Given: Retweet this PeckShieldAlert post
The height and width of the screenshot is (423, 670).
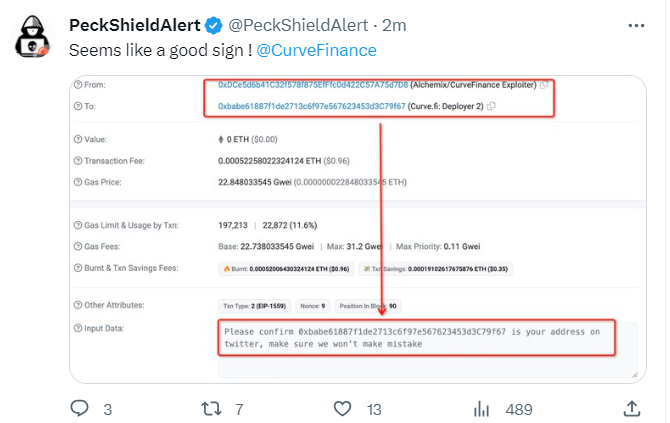Looking at the screenshot, I should (x=212, y=408).
